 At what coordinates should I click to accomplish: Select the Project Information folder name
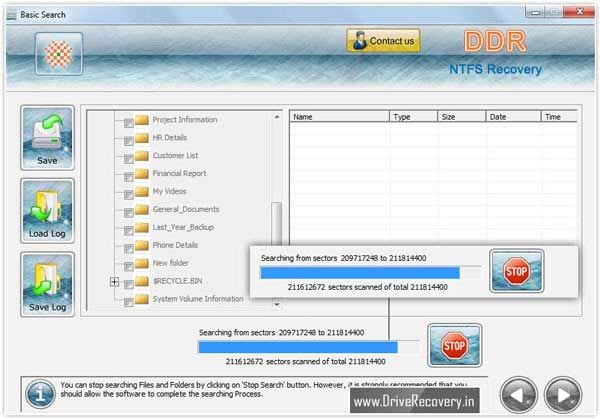[x=185, y=120]
